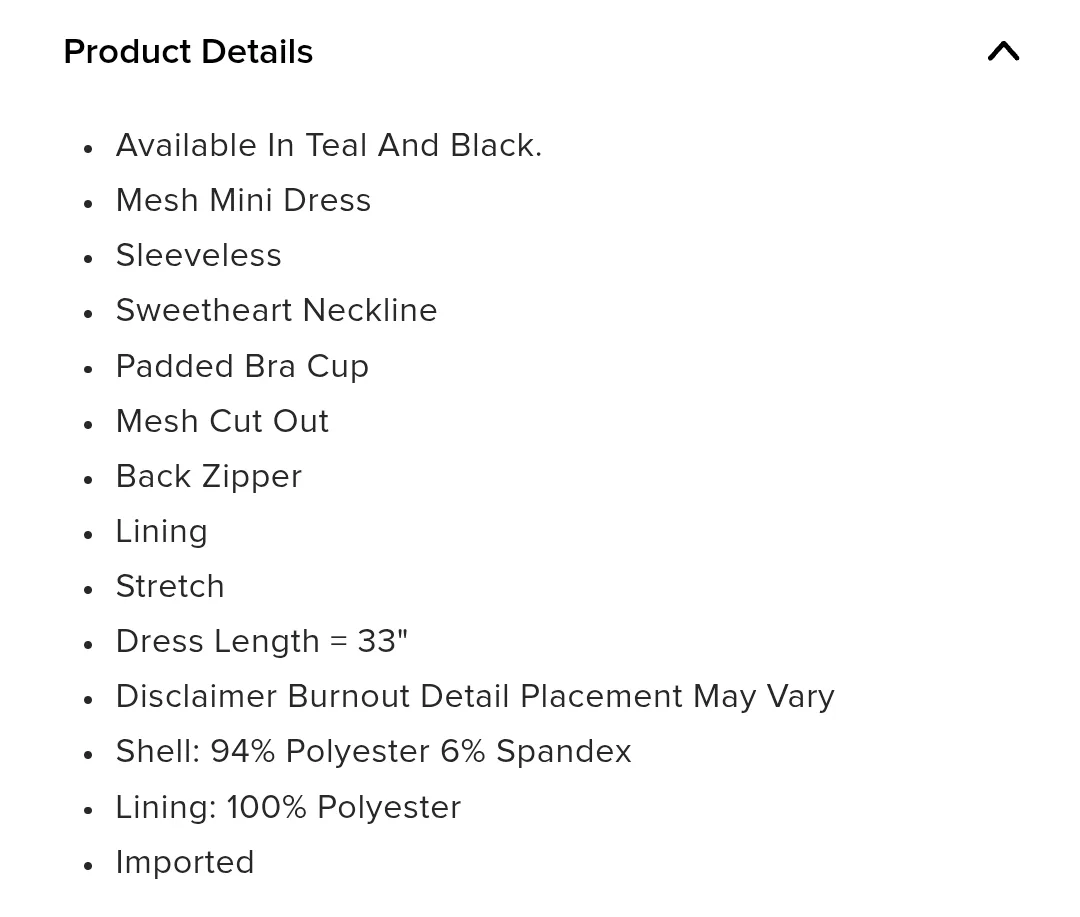Screen dimensions: 1080x917
Task: Click the words May Vary
Action: click(x=763, y=696)
